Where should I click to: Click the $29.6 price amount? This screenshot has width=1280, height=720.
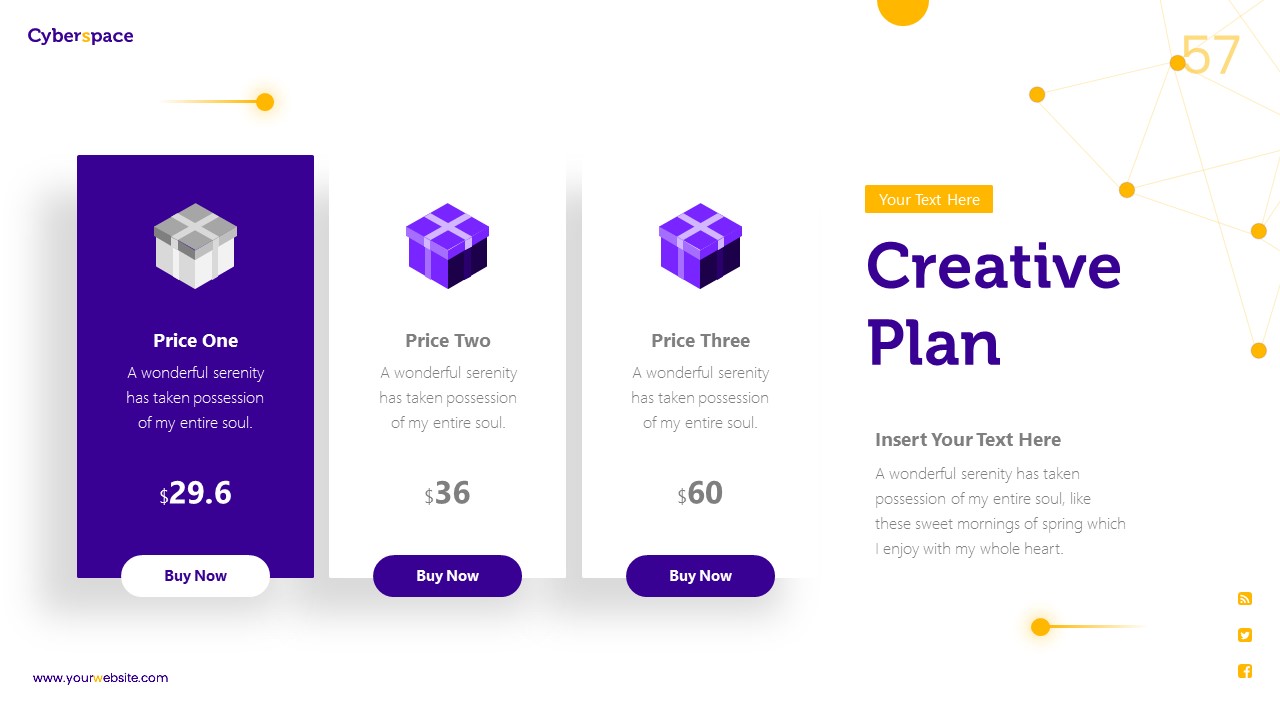click(196, 493)
